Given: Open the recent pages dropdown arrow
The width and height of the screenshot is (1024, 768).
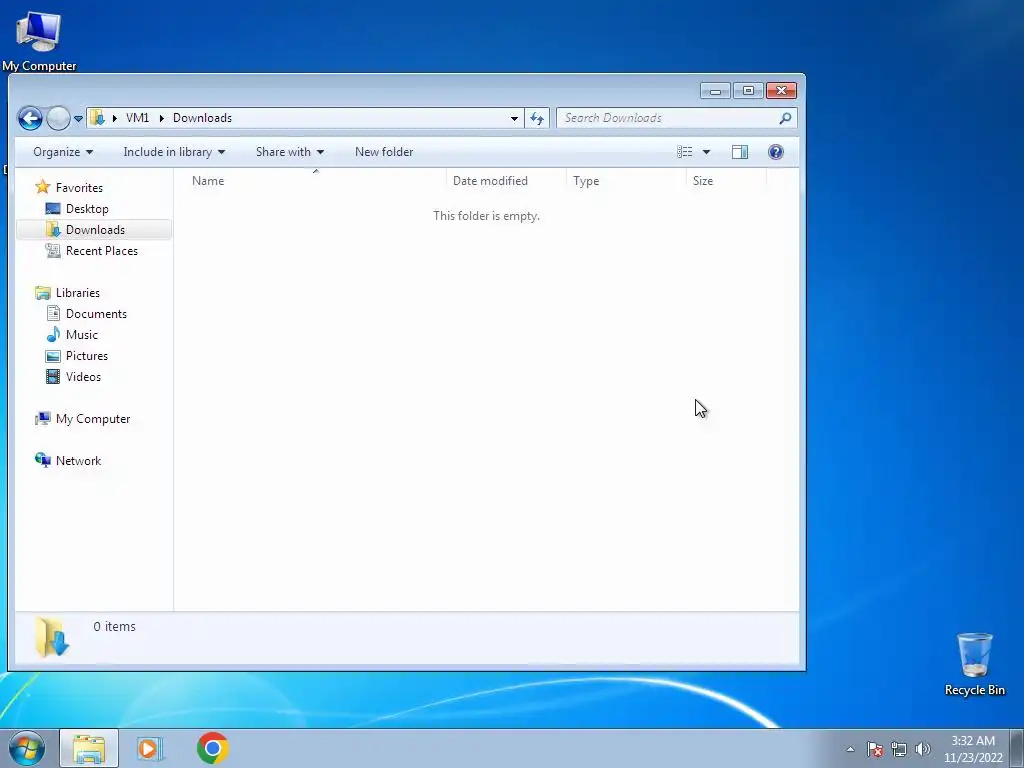Looking at the screenshot, I should 78,119.
